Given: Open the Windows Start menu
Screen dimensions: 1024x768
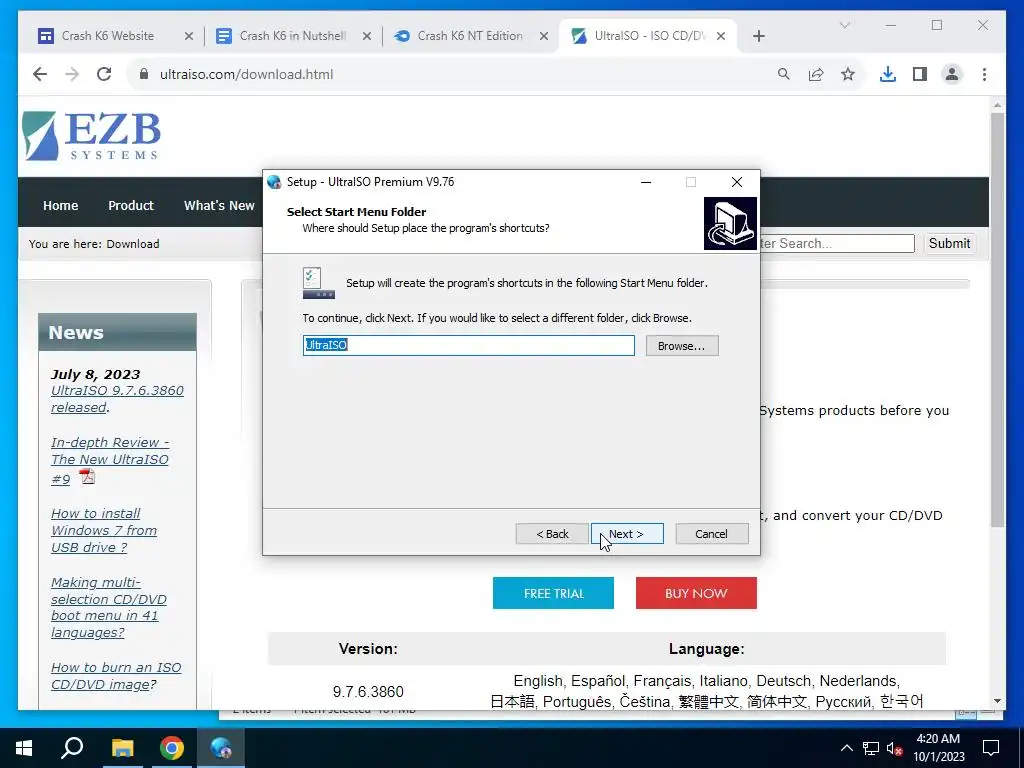Looking at the screenshot, I should (x=24, y=748).
